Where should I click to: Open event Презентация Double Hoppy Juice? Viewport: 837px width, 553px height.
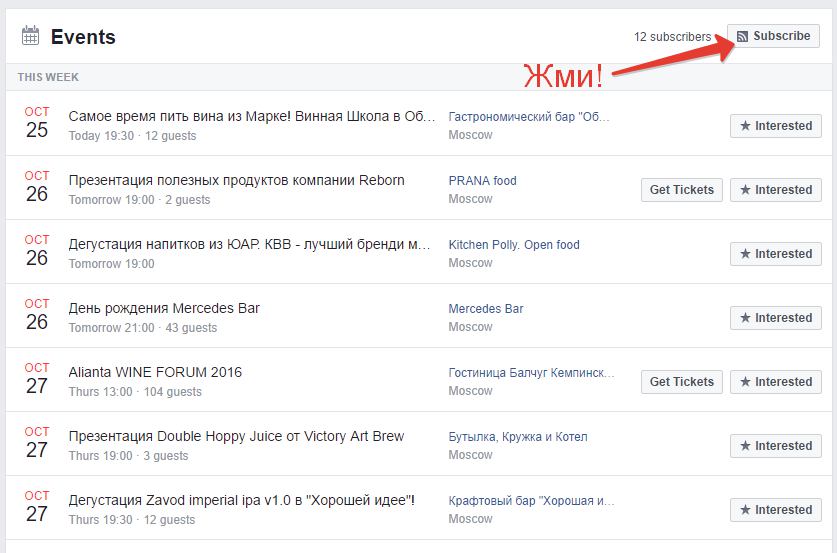click(x=236, y=437)
